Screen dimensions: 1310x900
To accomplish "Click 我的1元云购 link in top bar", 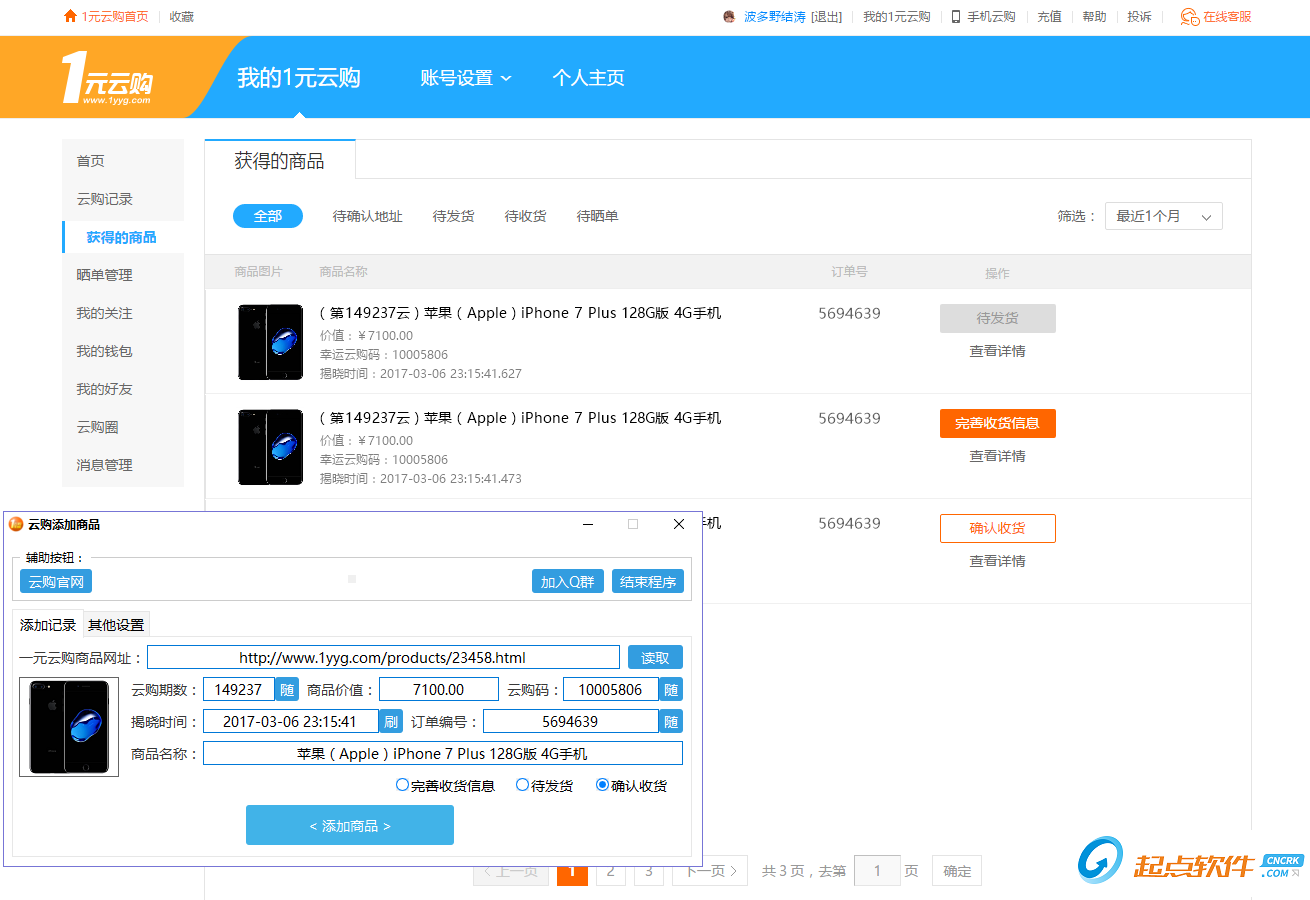I will click(x=897, y=17).
